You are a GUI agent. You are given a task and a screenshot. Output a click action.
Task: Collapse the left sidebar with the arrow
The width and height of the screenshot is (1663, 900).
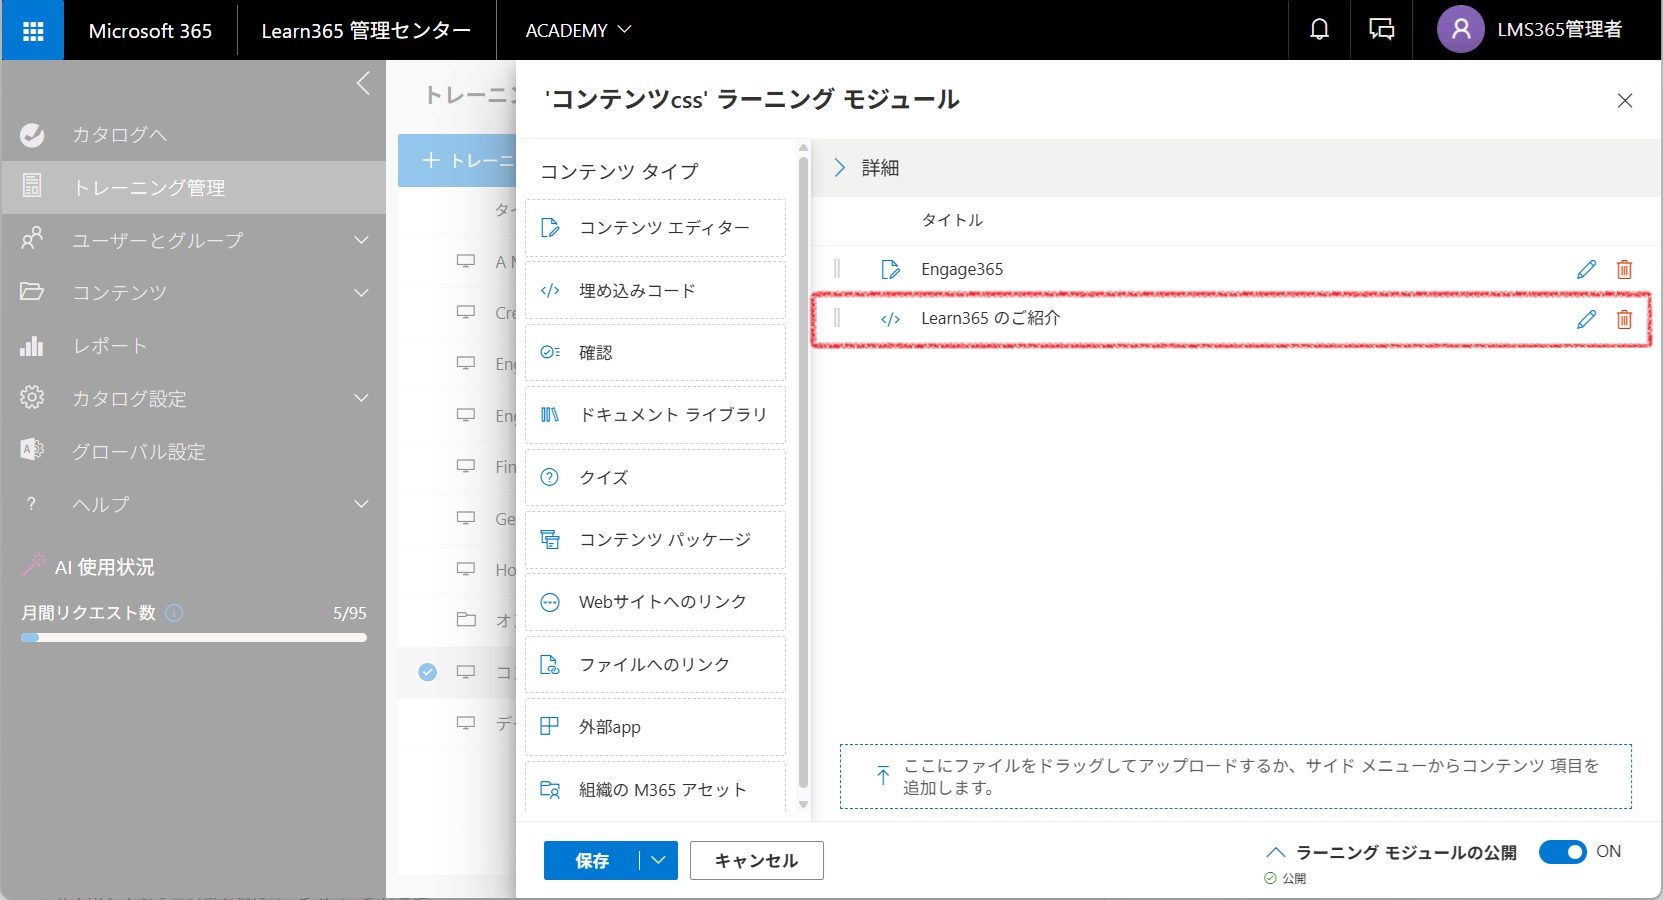click(x=363, y=83)
